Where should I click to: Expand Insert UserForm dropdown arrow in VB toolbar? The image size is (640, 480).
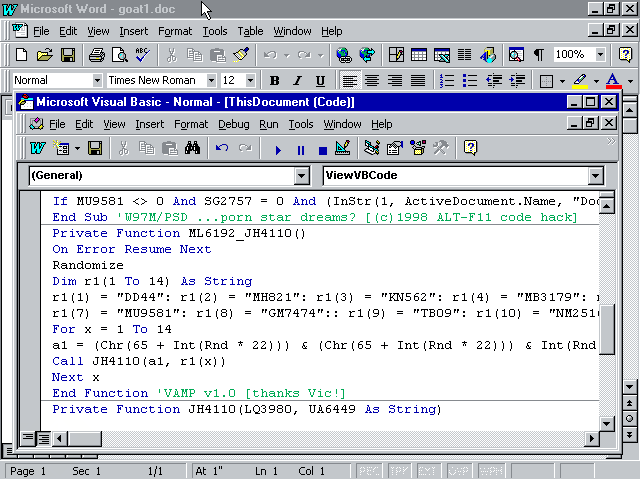click(x=77, y=148)
